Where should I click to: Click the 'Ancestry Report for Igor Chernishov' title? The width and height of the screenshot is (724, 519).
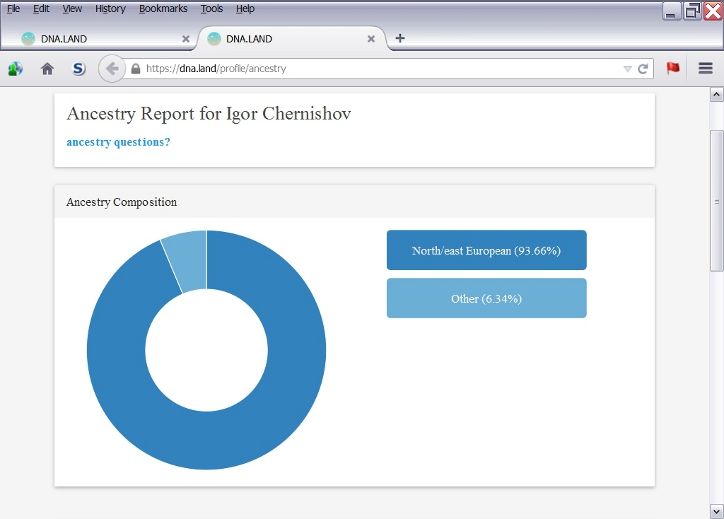click(x=209, y=114)
